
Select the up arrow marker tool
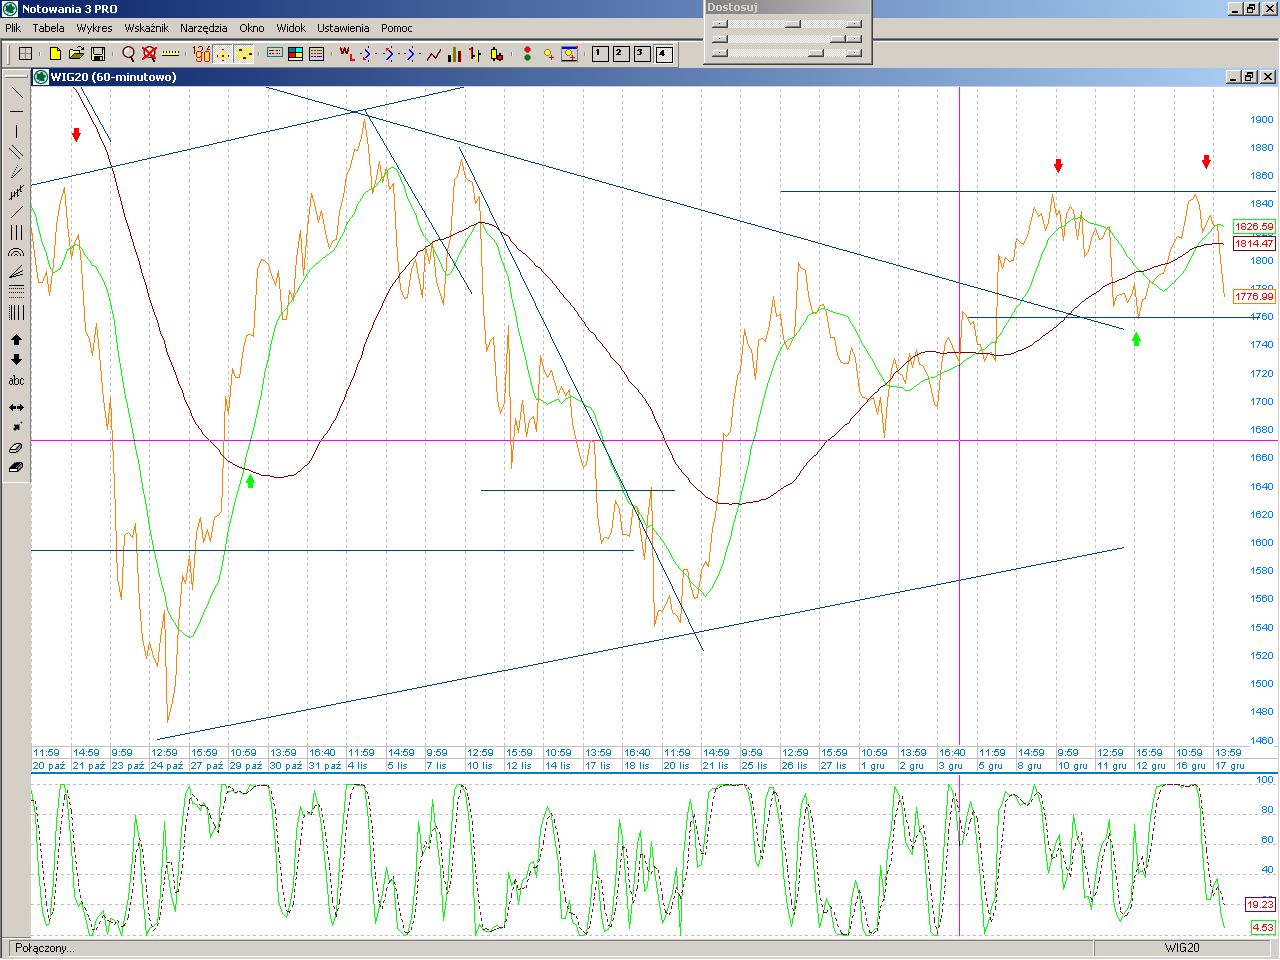click(x=16, y=340)
